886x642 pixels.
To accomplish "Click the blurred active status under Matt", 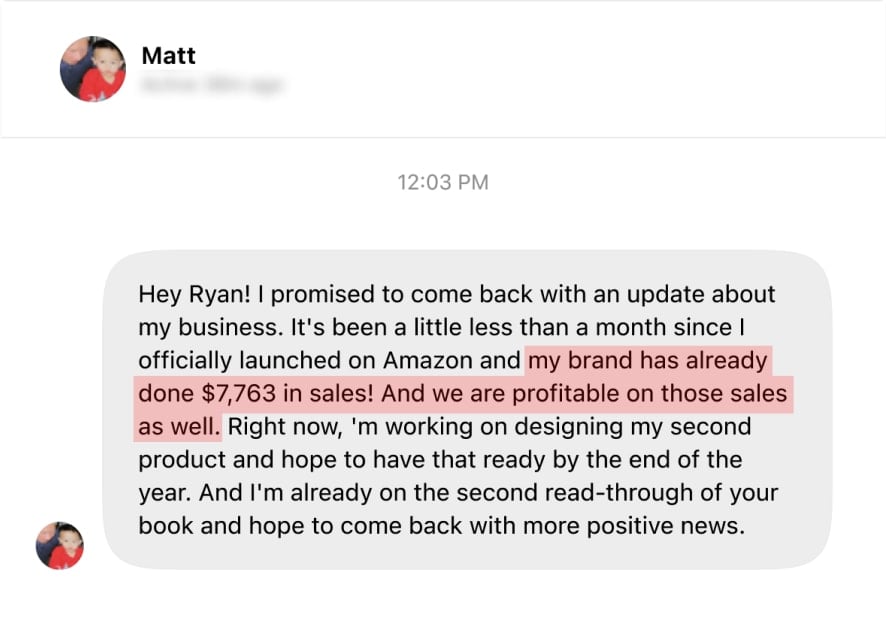I will coord(212,85).
